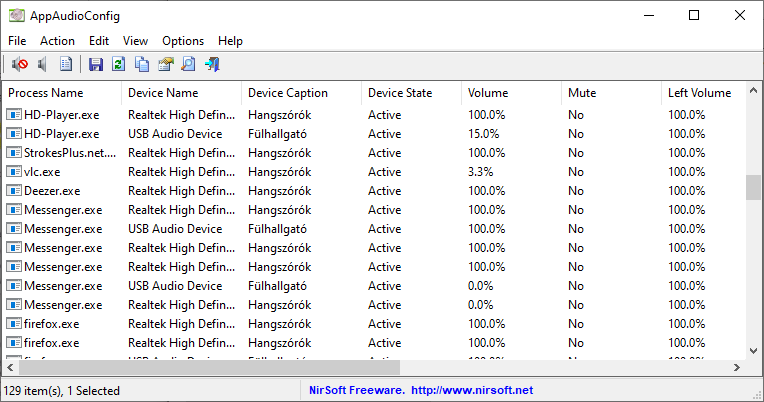Click the vertical scrollbar down arrow
The width and height of the screenshot is (764, 402).
[x=753, y=350]
